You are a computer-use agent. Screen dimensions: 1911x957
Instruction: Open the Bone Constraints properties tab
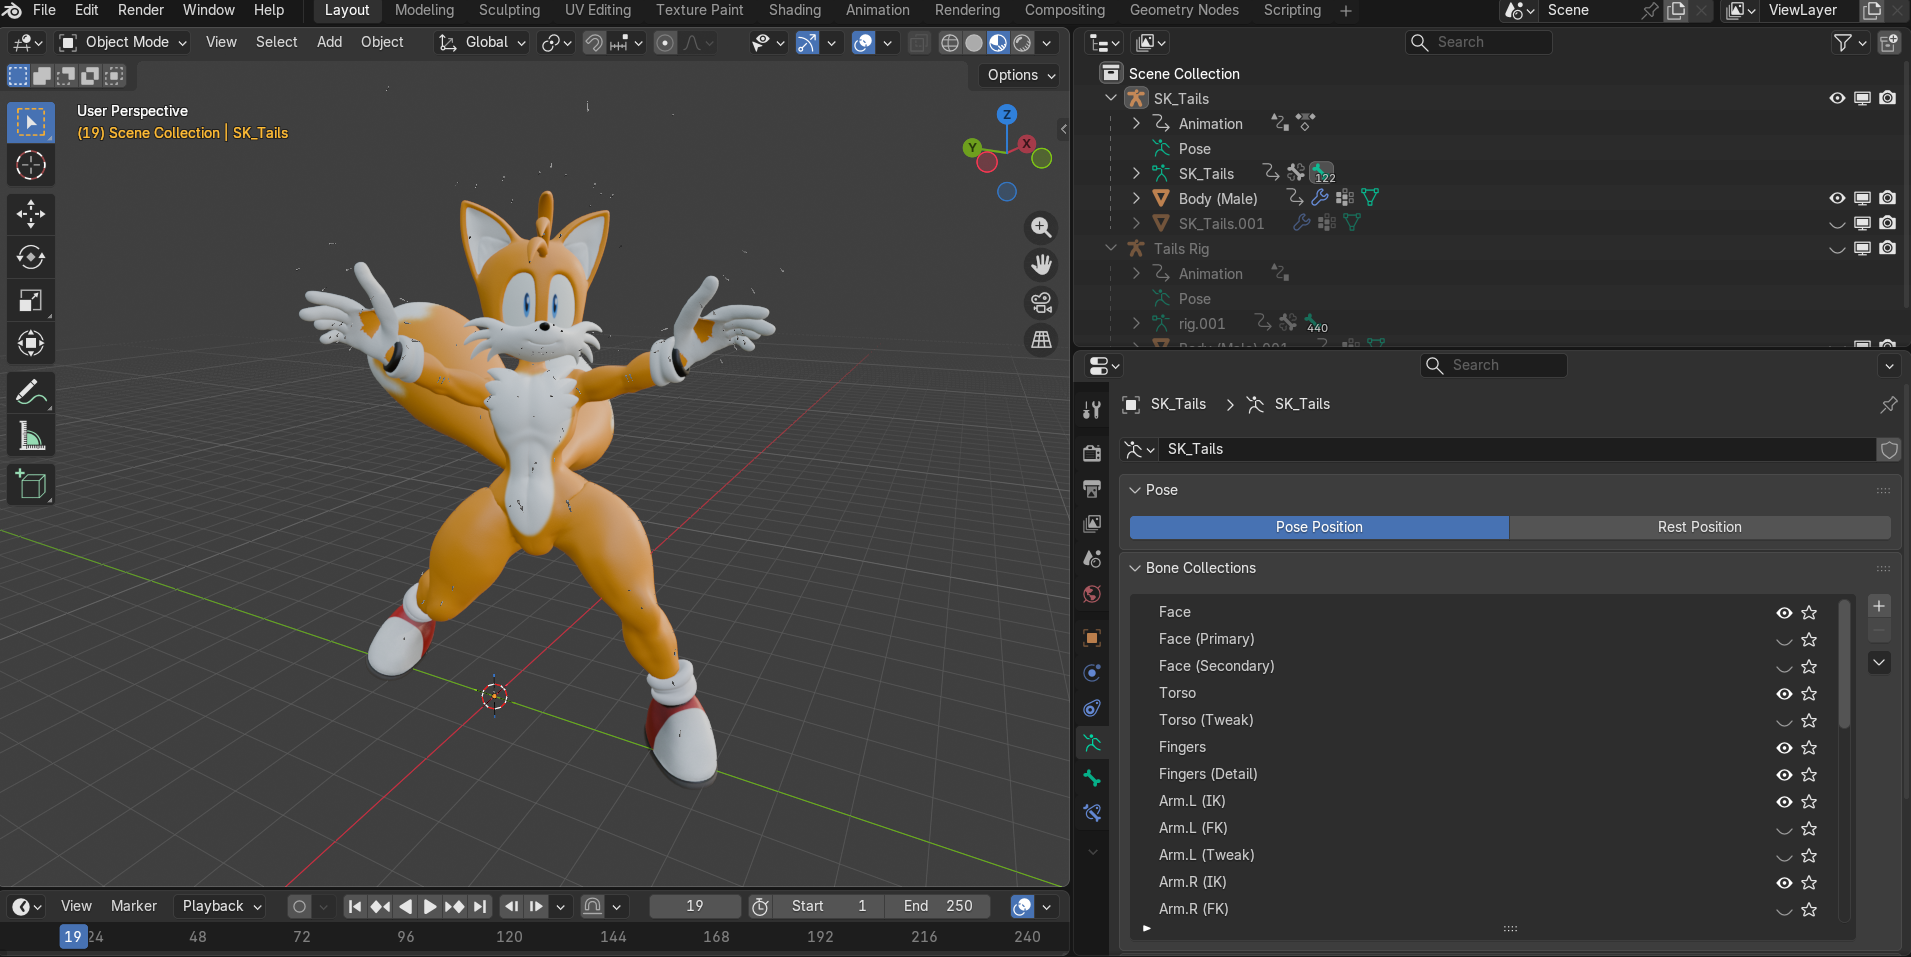1092,813
